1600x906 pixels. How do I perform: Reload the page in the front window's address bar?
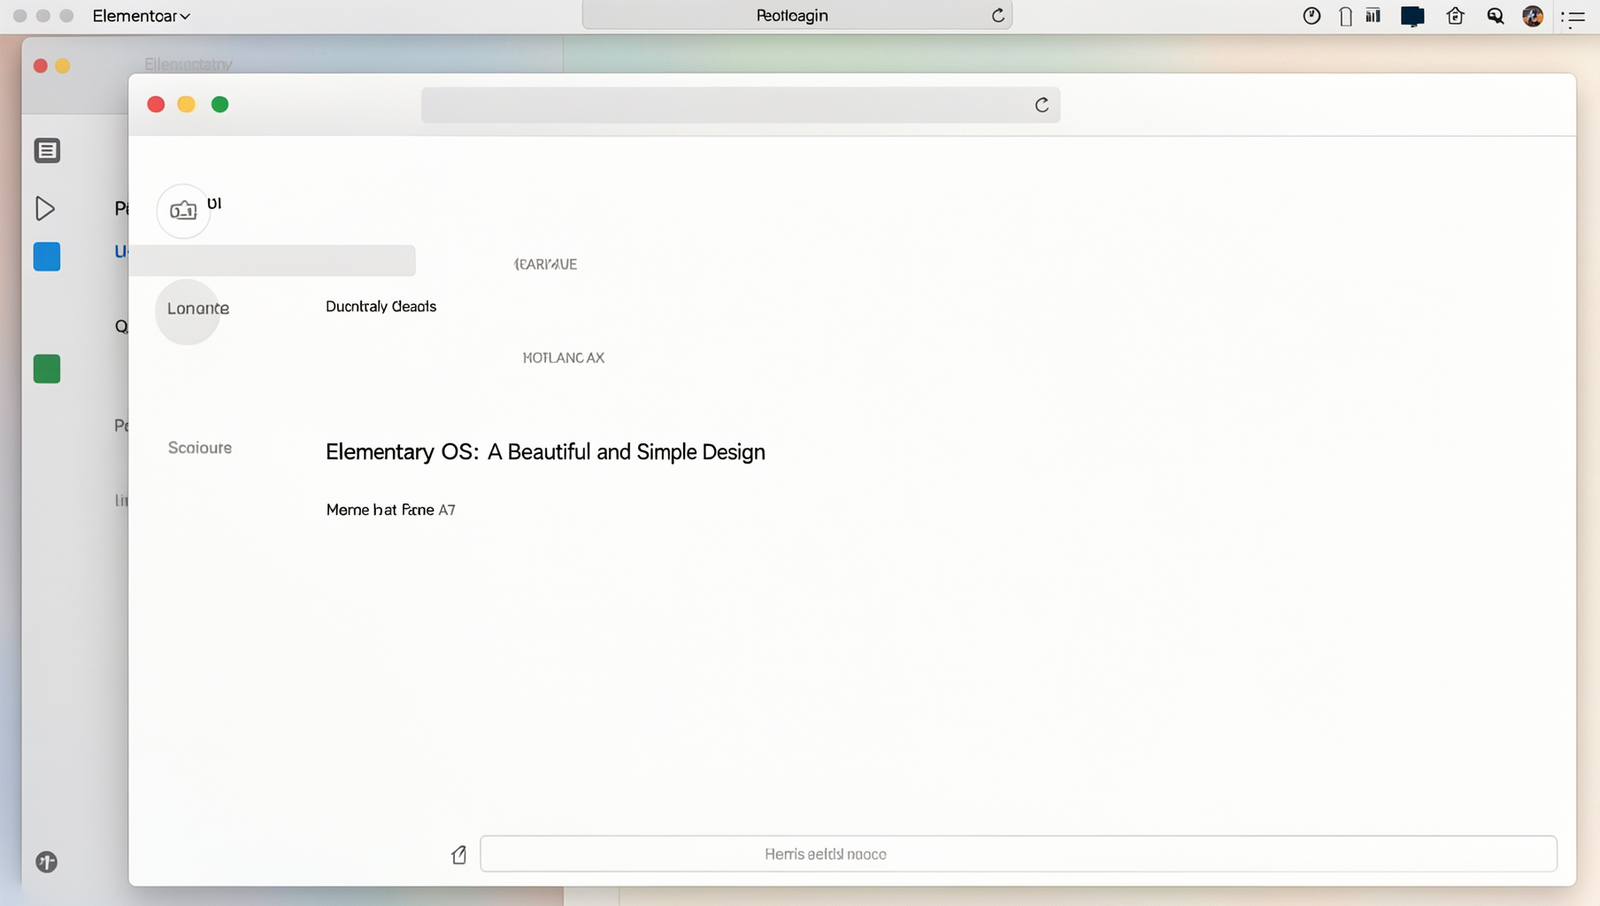pyautogui.click(x=1041, y=105)
